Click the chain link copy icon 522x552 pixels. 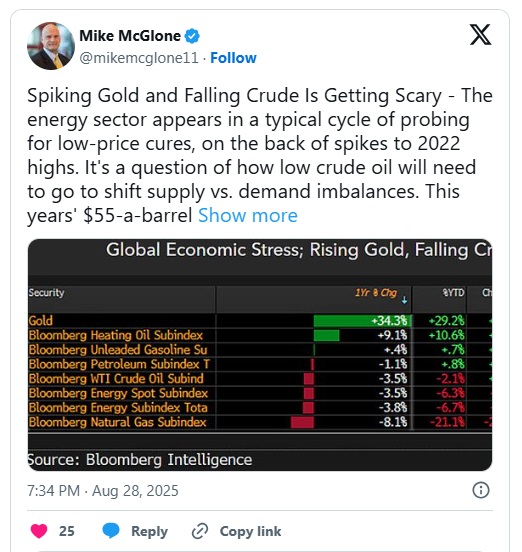point(200,531)
